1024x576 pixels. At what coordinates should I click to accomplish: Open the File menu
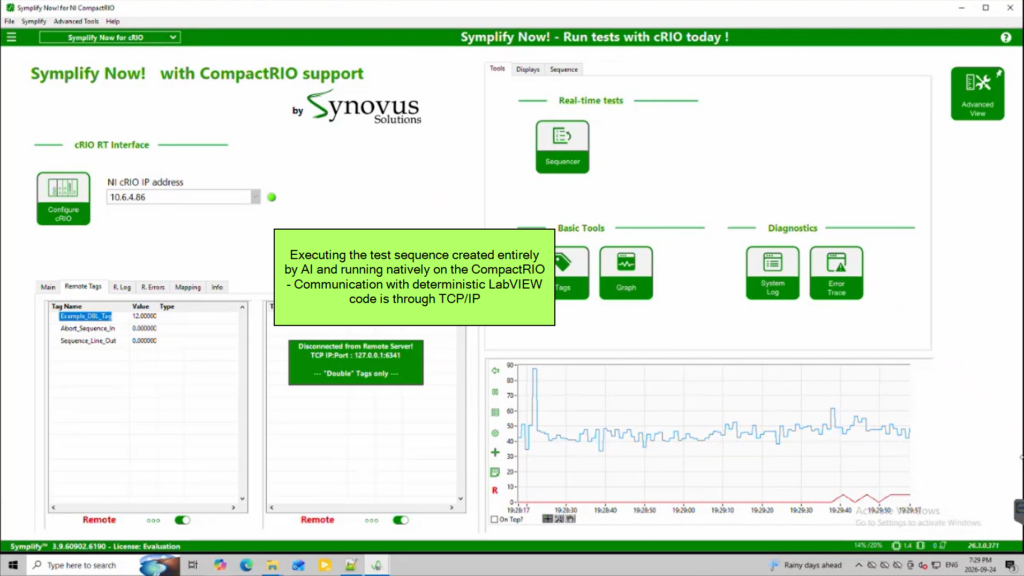click(9, 21)
